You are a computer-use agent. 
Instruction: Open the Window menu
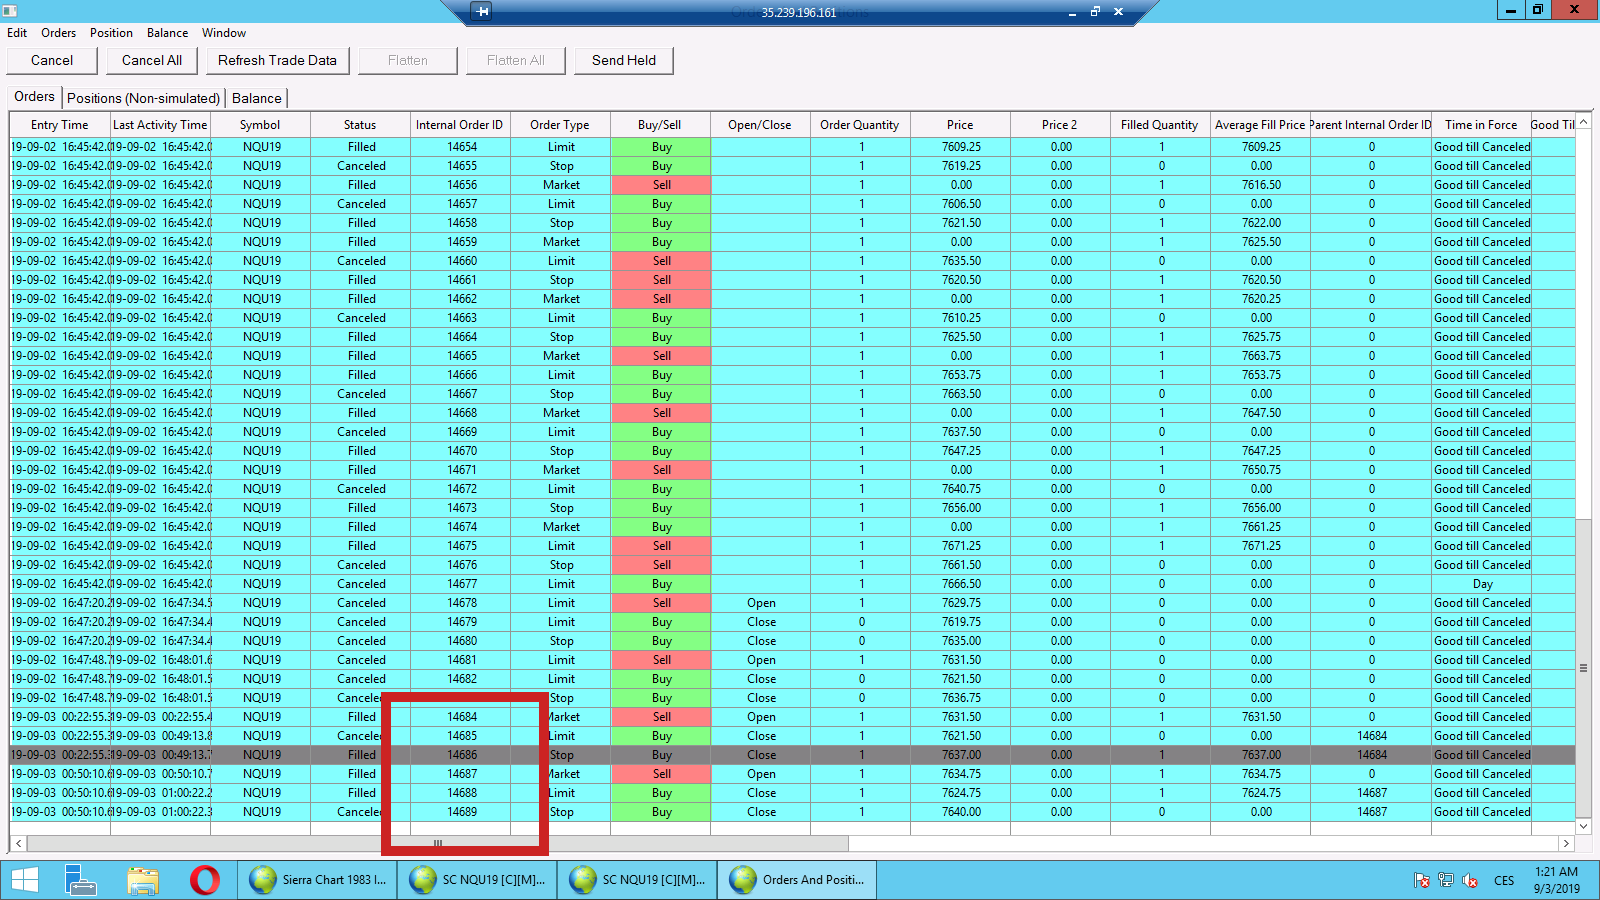224,33
